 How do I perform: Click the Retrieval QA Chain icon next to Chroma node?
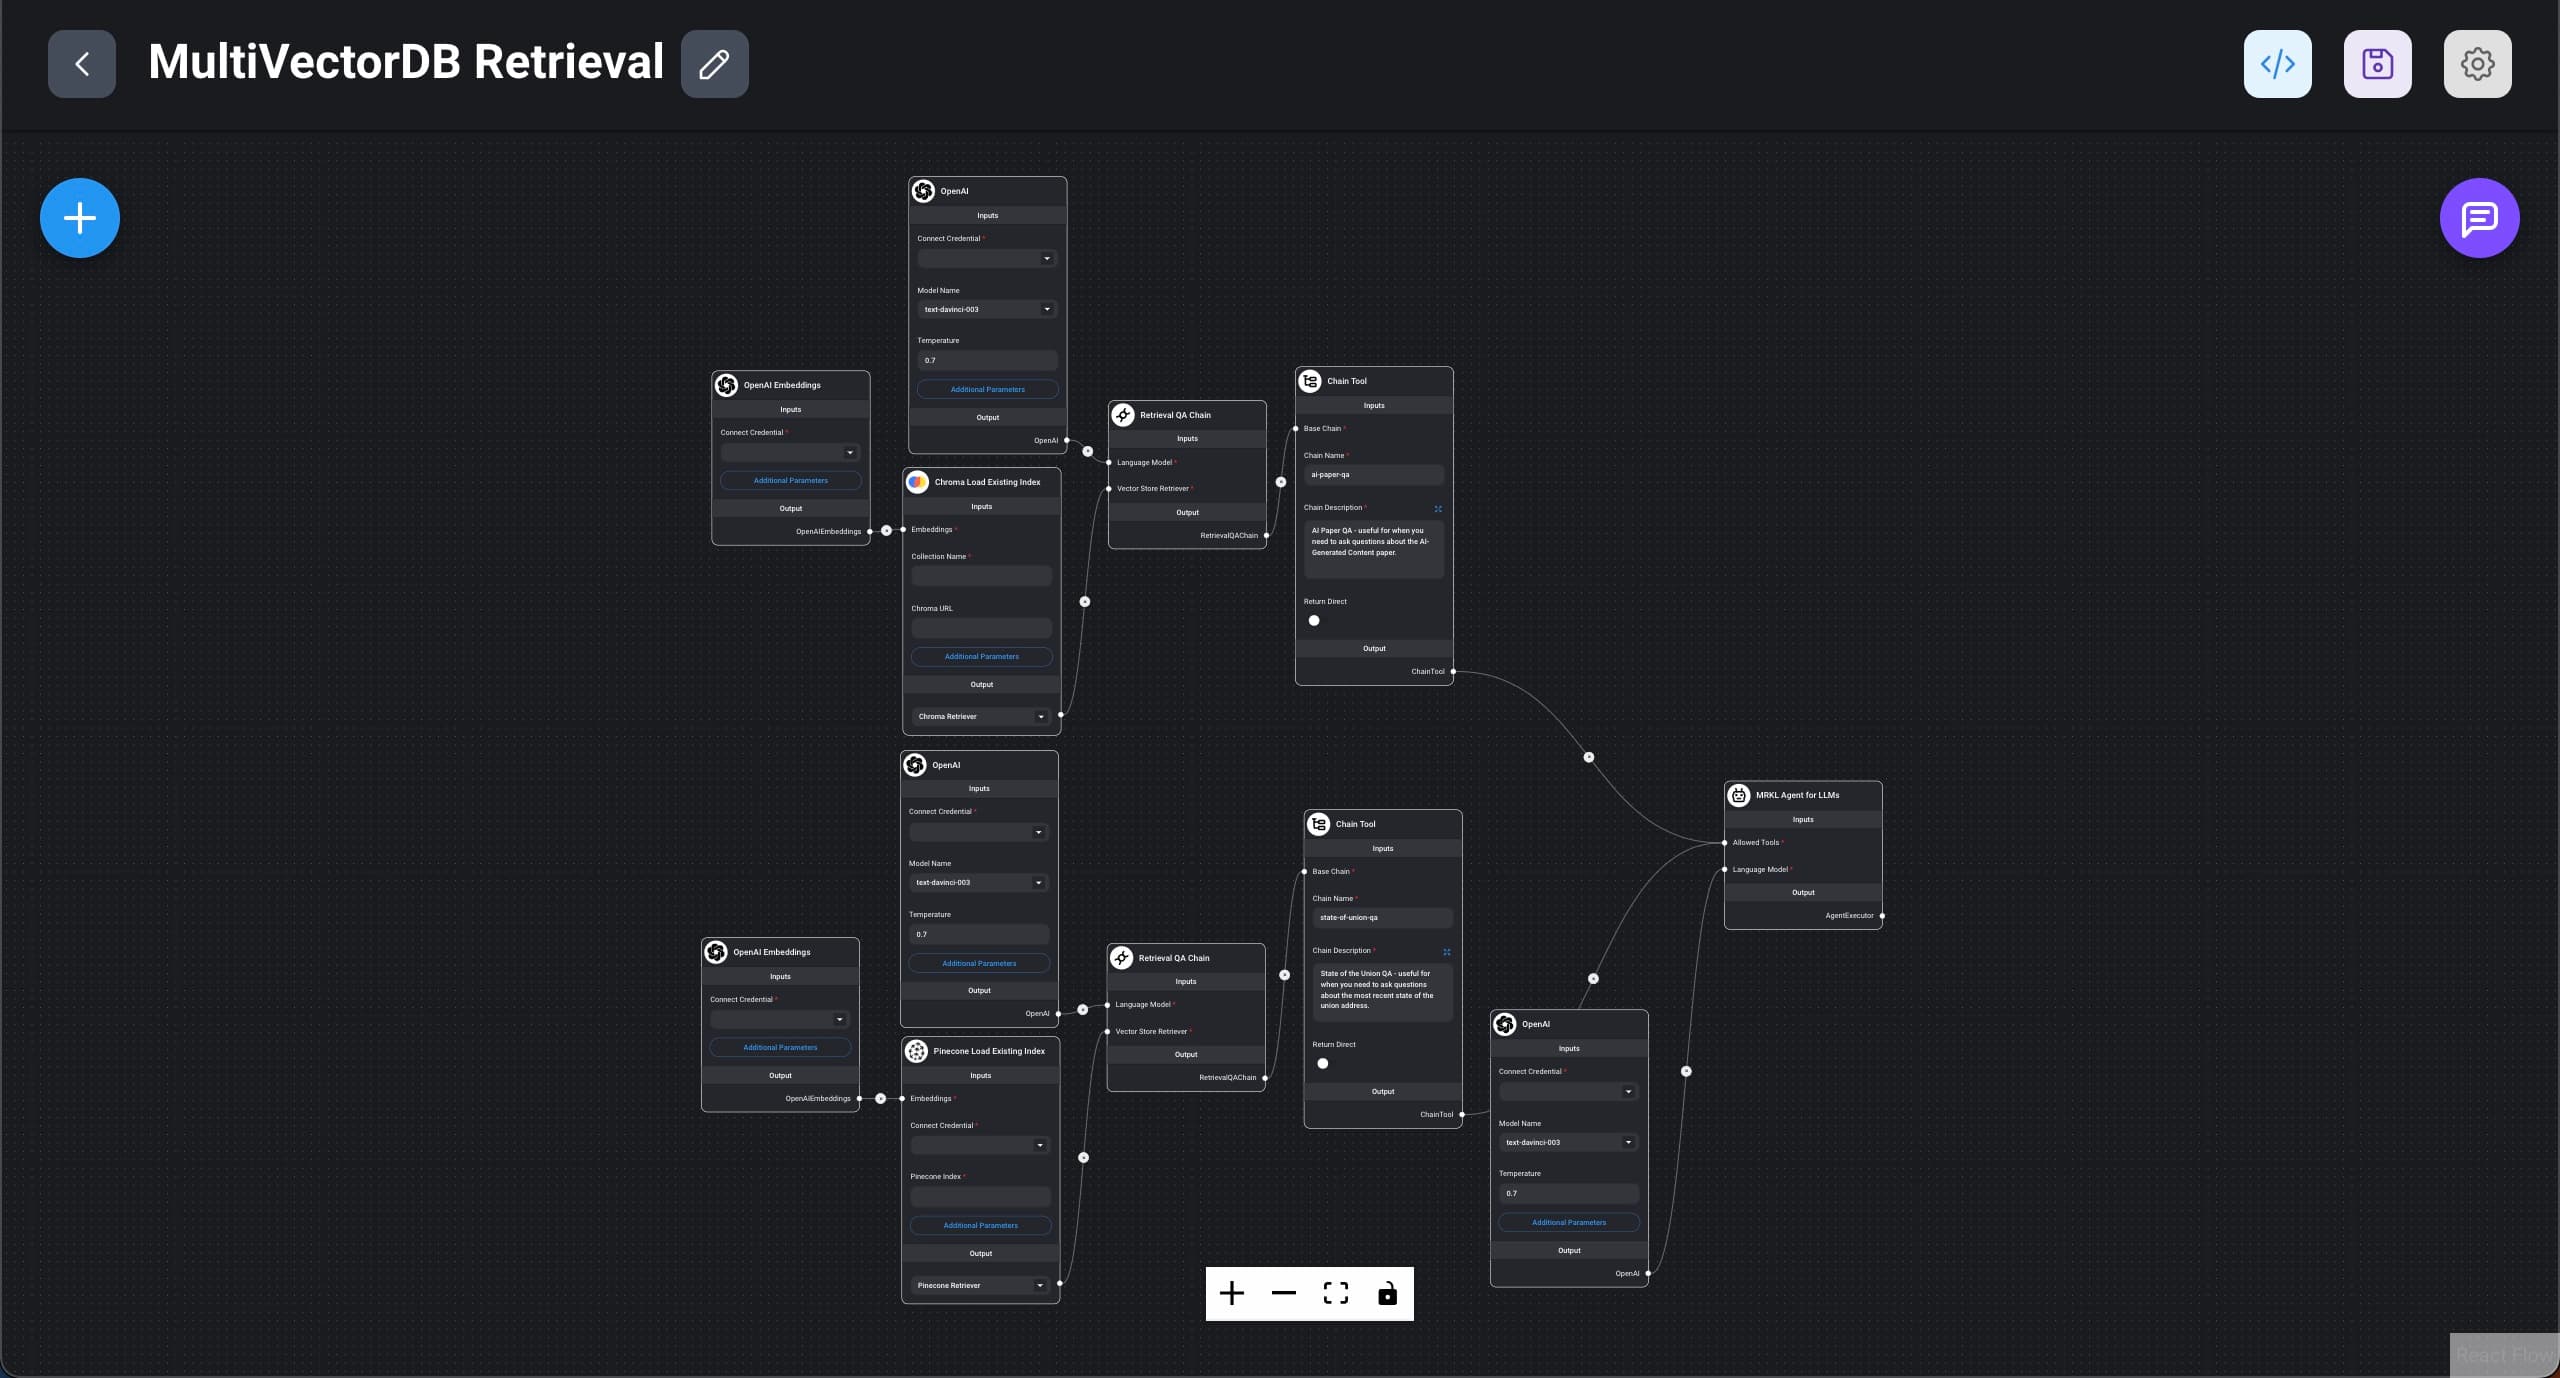click(x=1123, y=415)
